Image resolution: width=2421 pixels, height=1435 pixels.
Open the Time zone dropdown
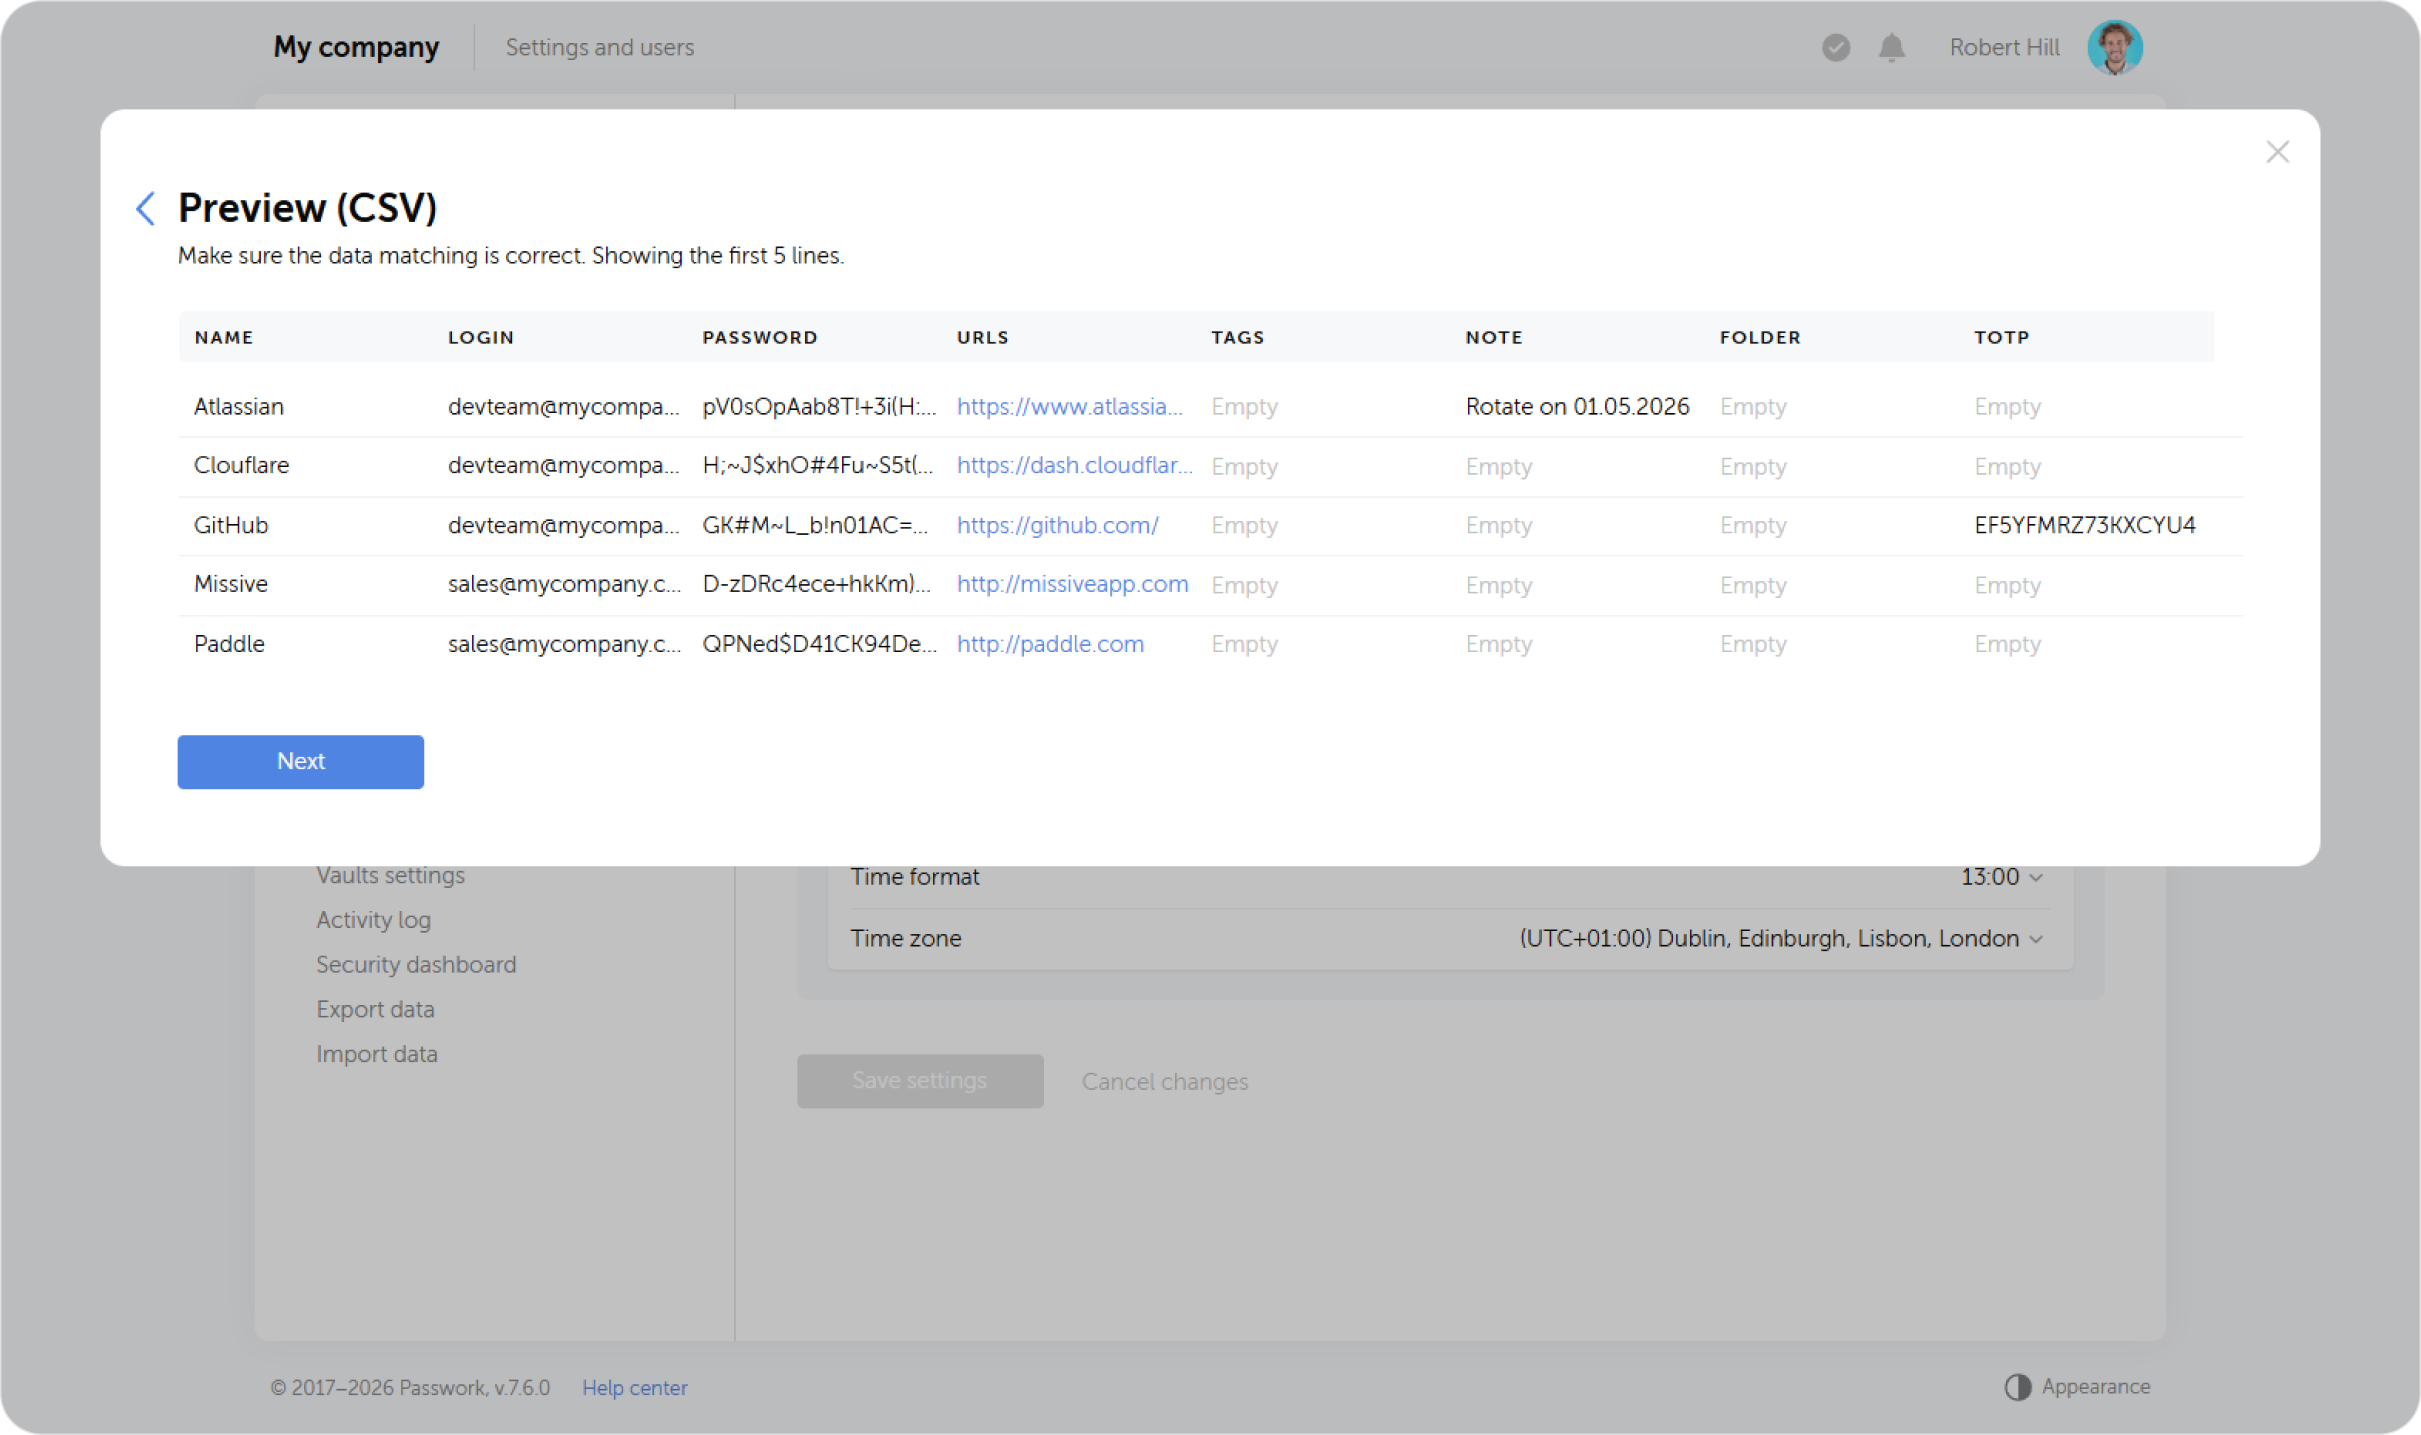coord(1780,938)
